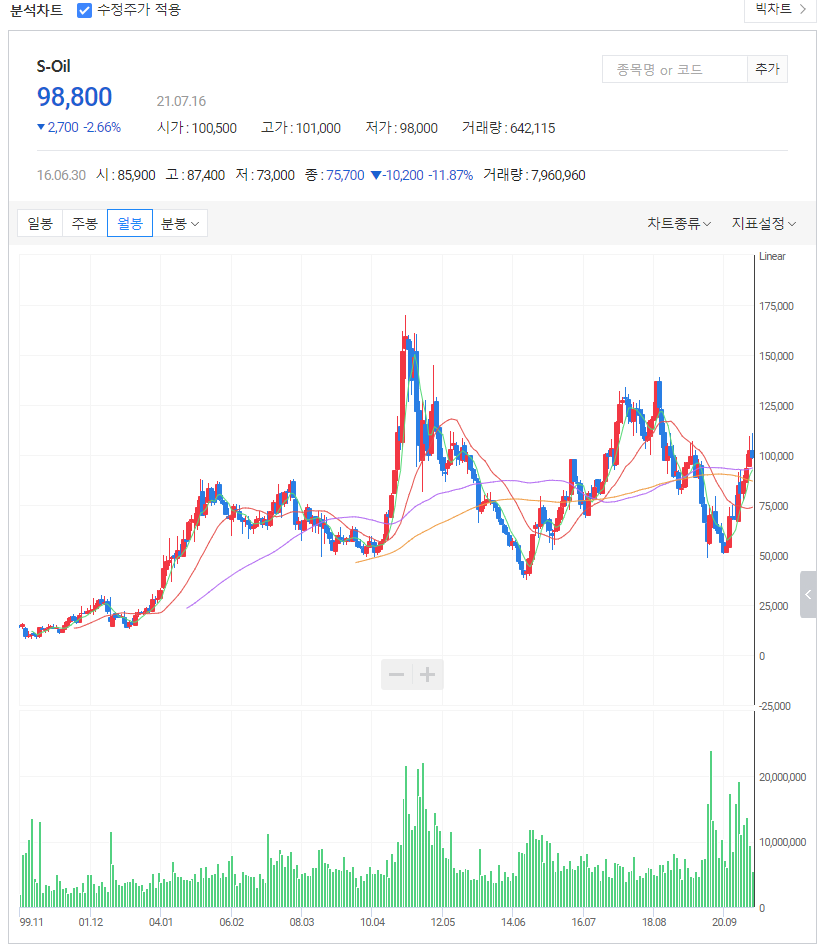Toggle the 수정주가 적용 checkbox

(84, 10)
